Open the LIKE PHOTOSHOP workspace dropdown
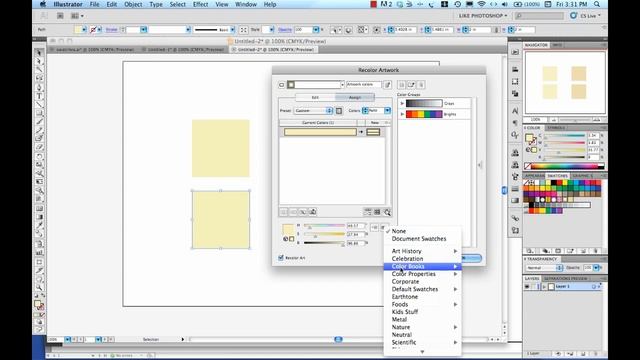 [482, 16]
